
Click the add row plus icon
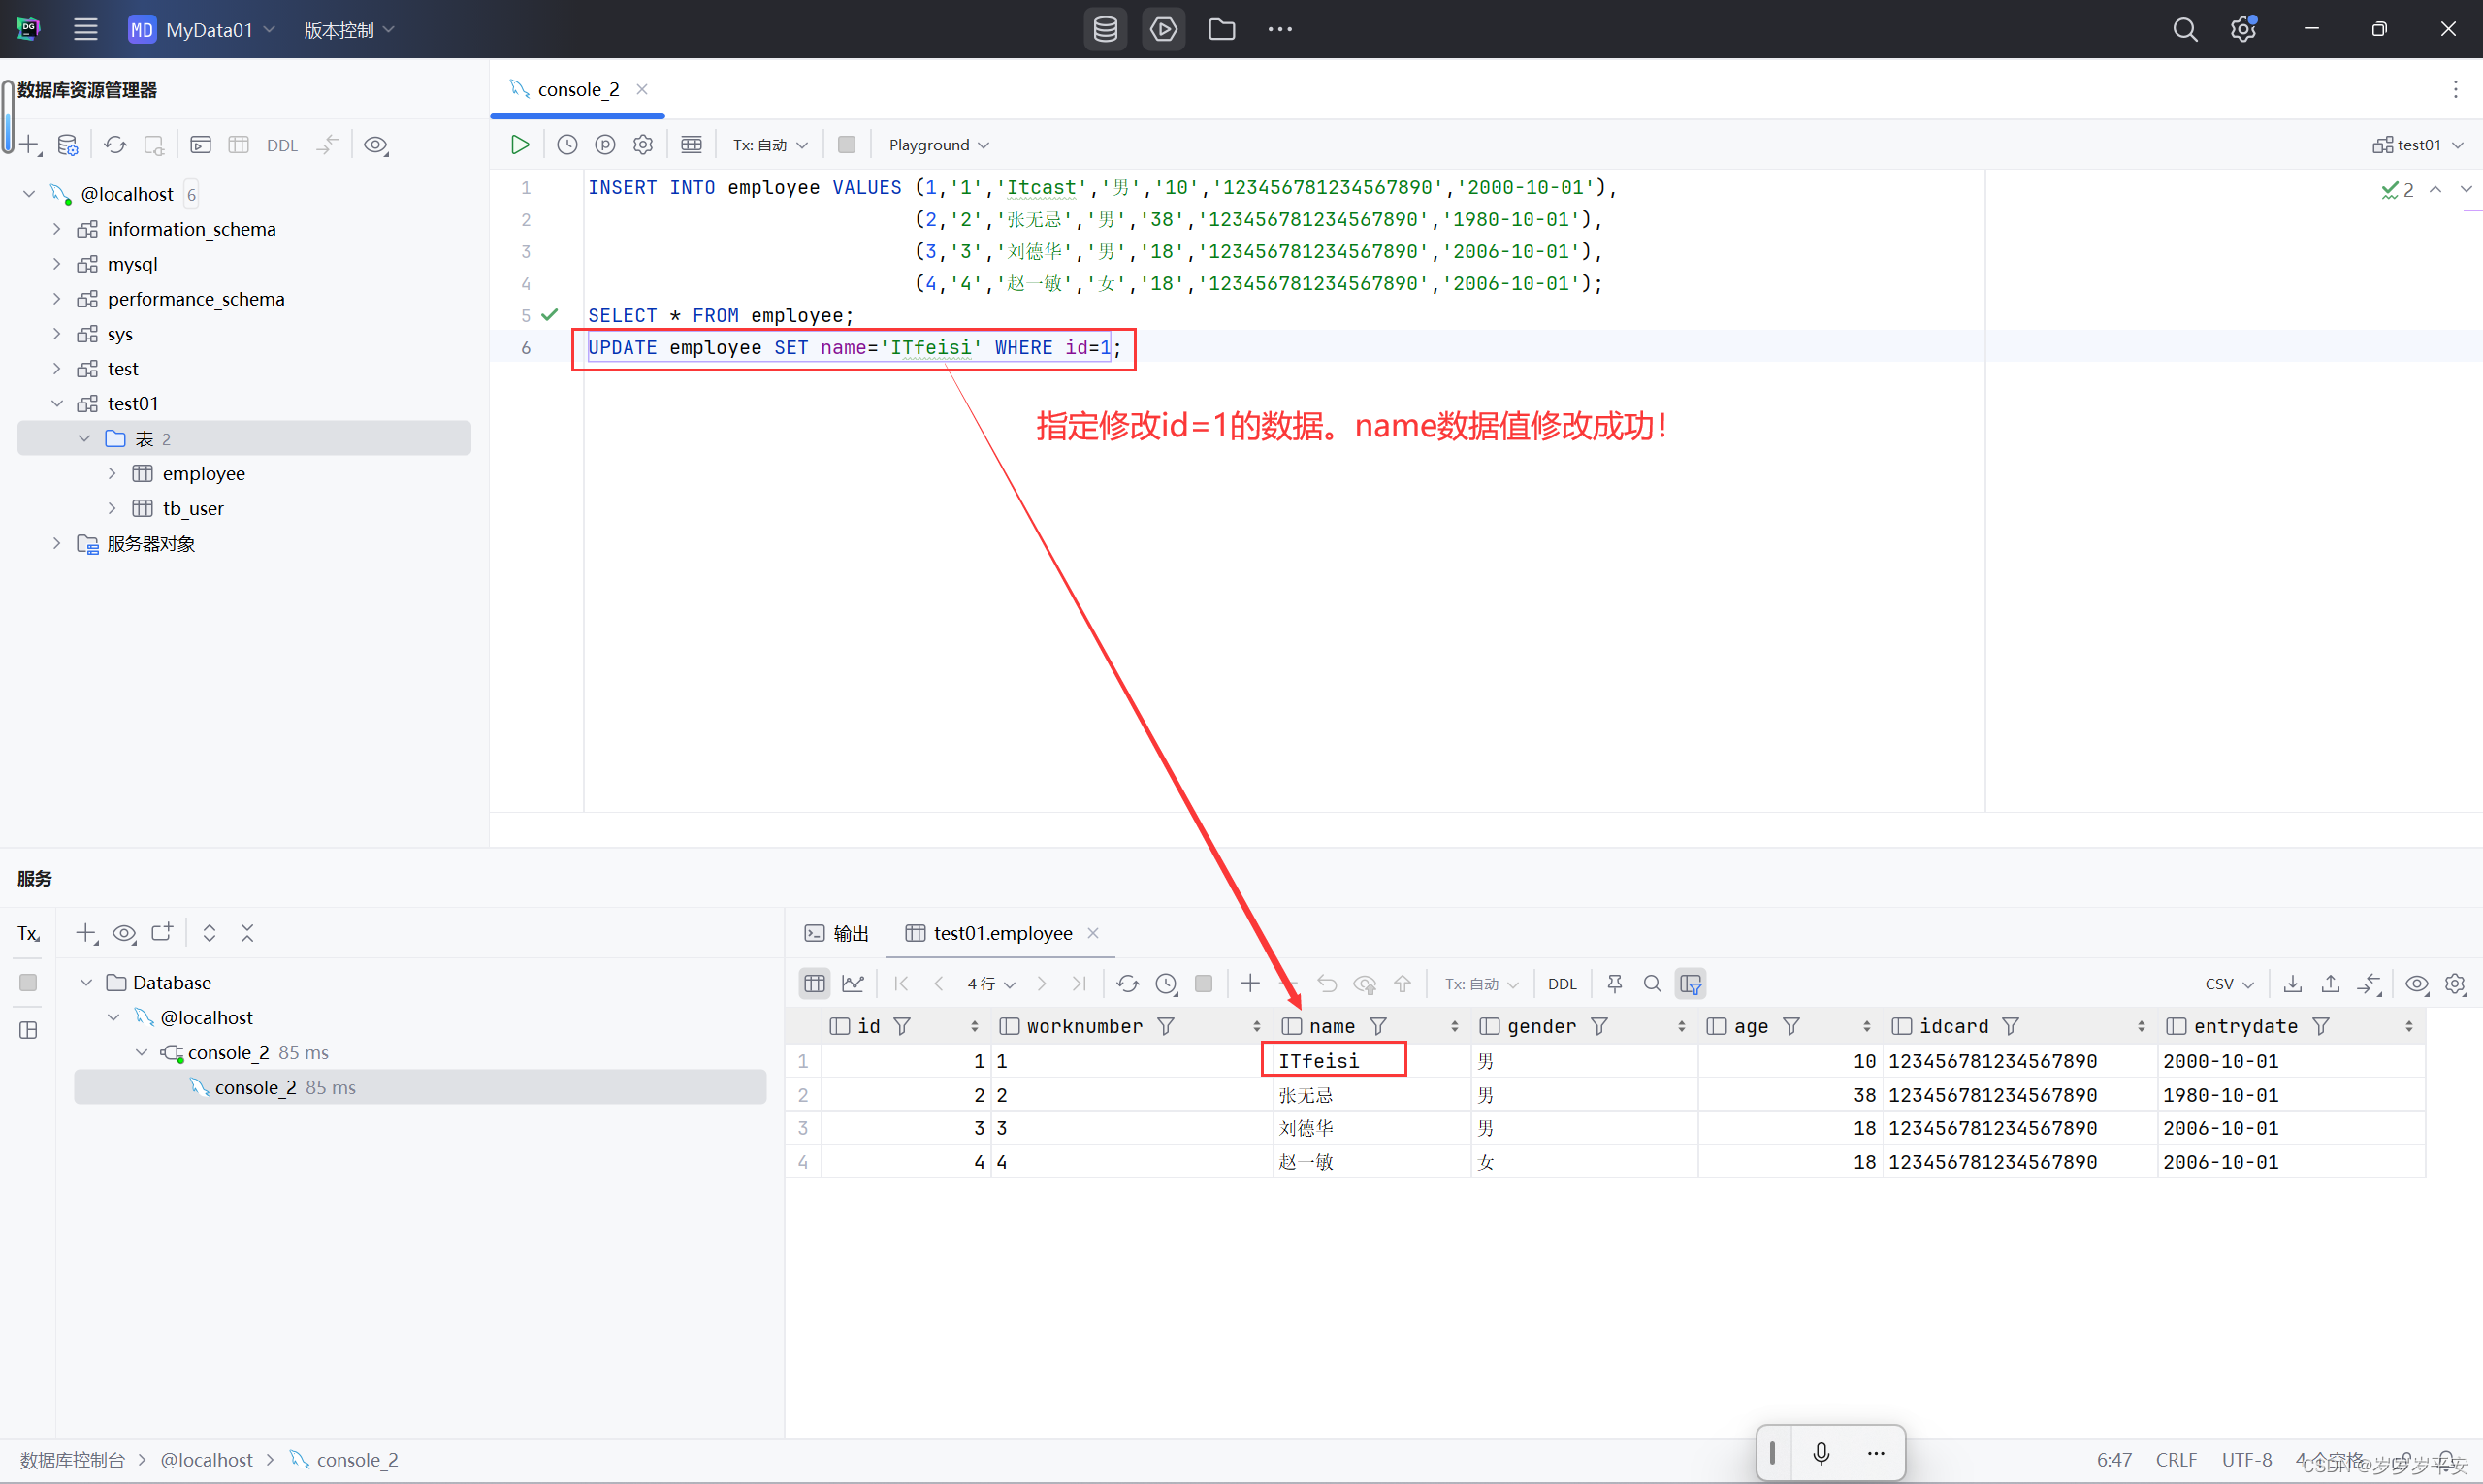(x=1250, y=984)
